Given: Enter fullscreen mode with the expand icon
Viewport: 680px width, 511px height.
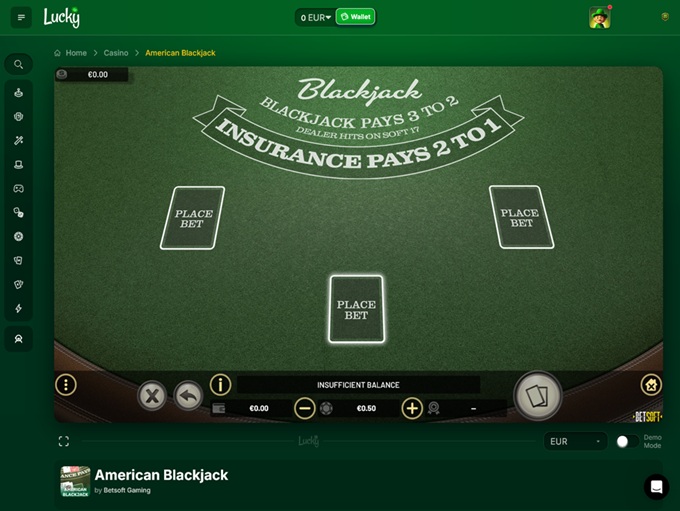Looking at the screenshot, I should [x=64, y=441].
